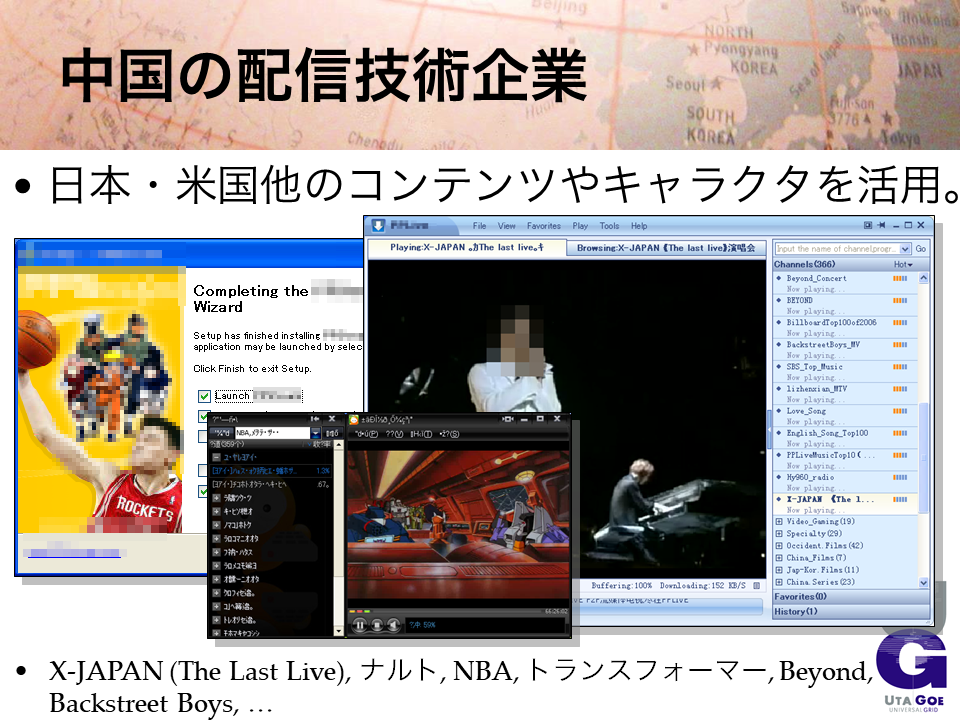Image resolution: width=960 pixels, height=720 pixels.
Task: Open the (V) menu in dark player
Action: 394,434
